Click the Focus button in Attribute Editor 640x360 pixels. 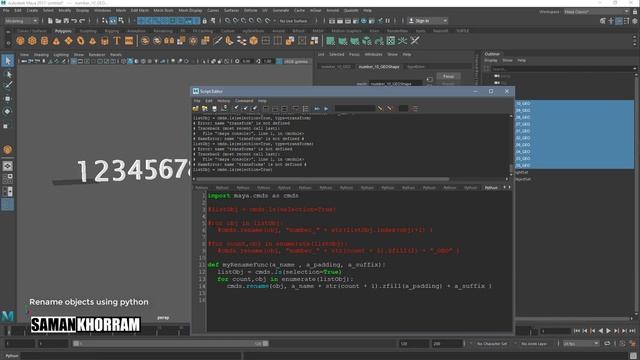448,76
